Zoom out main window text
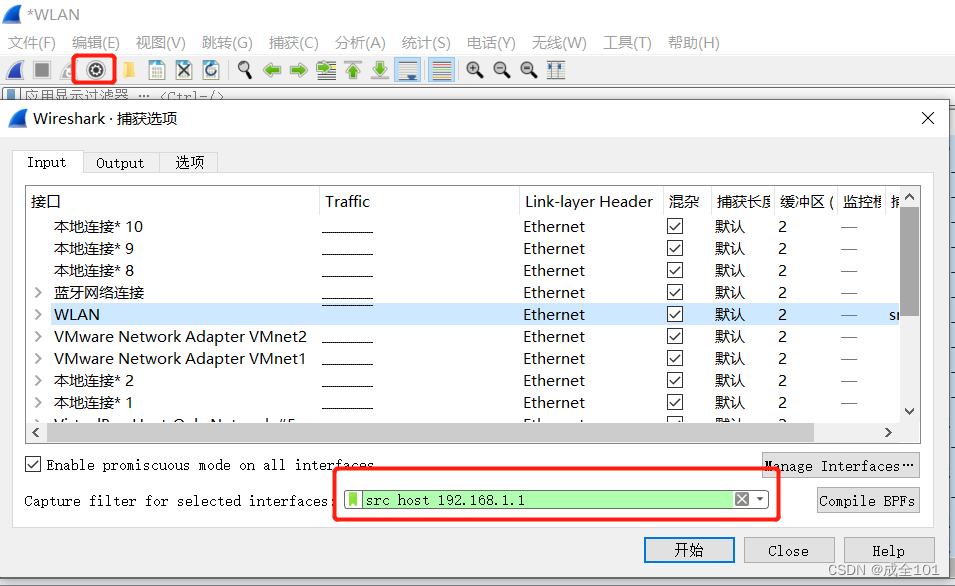Viewport: 955px width, 586px height. click(x=501, y=70)
